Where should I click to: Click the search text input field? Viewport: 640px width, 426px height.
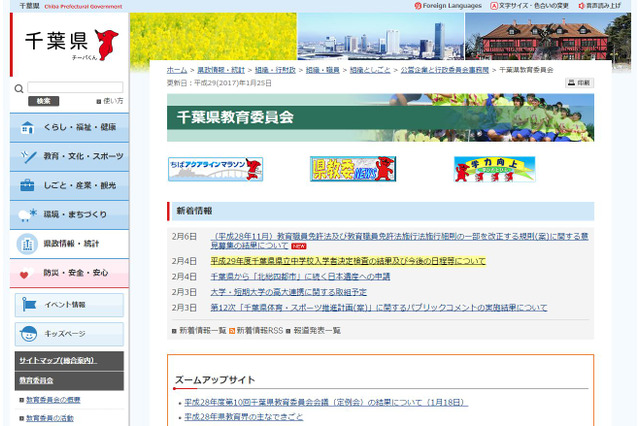pyautogui.click(x=75, y=87)
